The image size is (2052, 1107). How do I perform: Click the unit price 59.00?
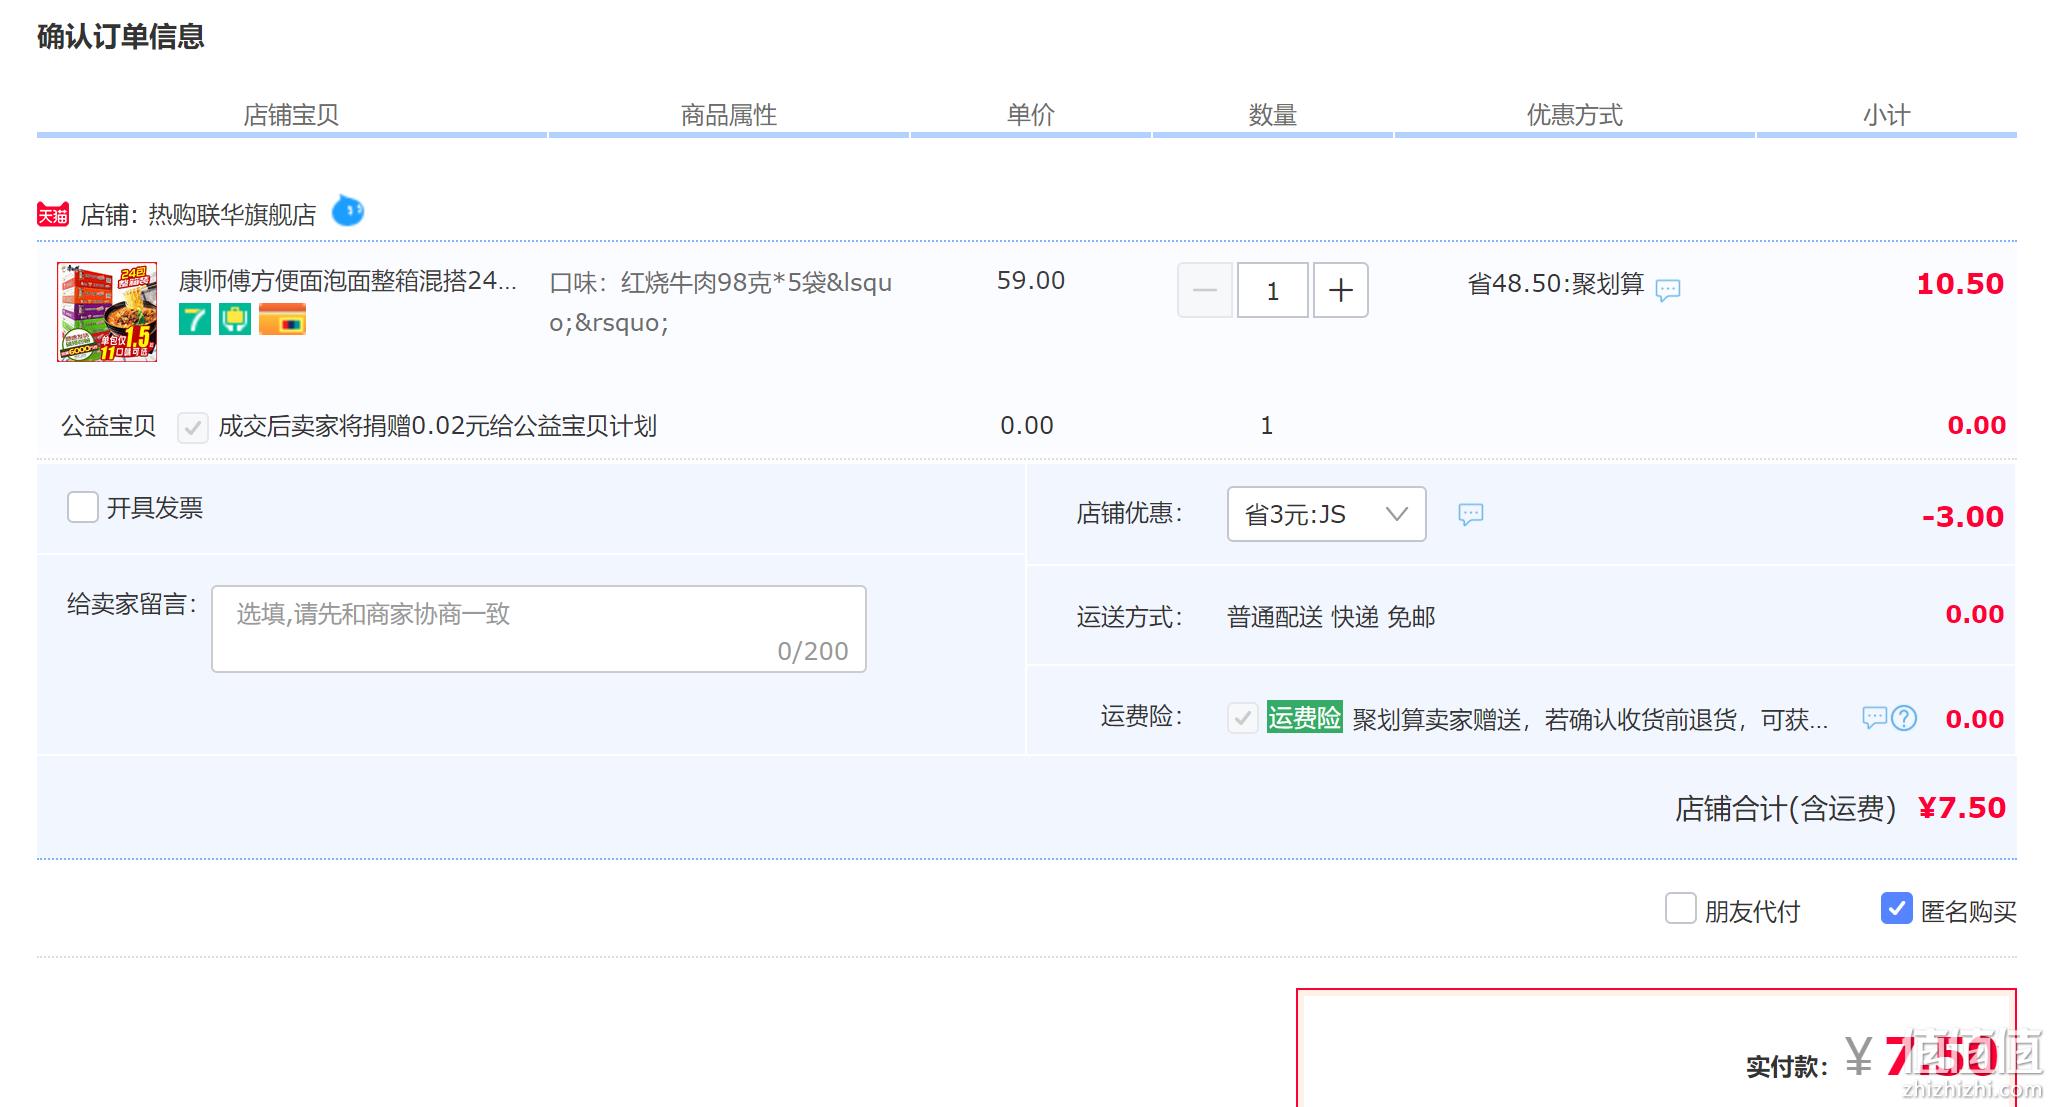[1031, 281]
